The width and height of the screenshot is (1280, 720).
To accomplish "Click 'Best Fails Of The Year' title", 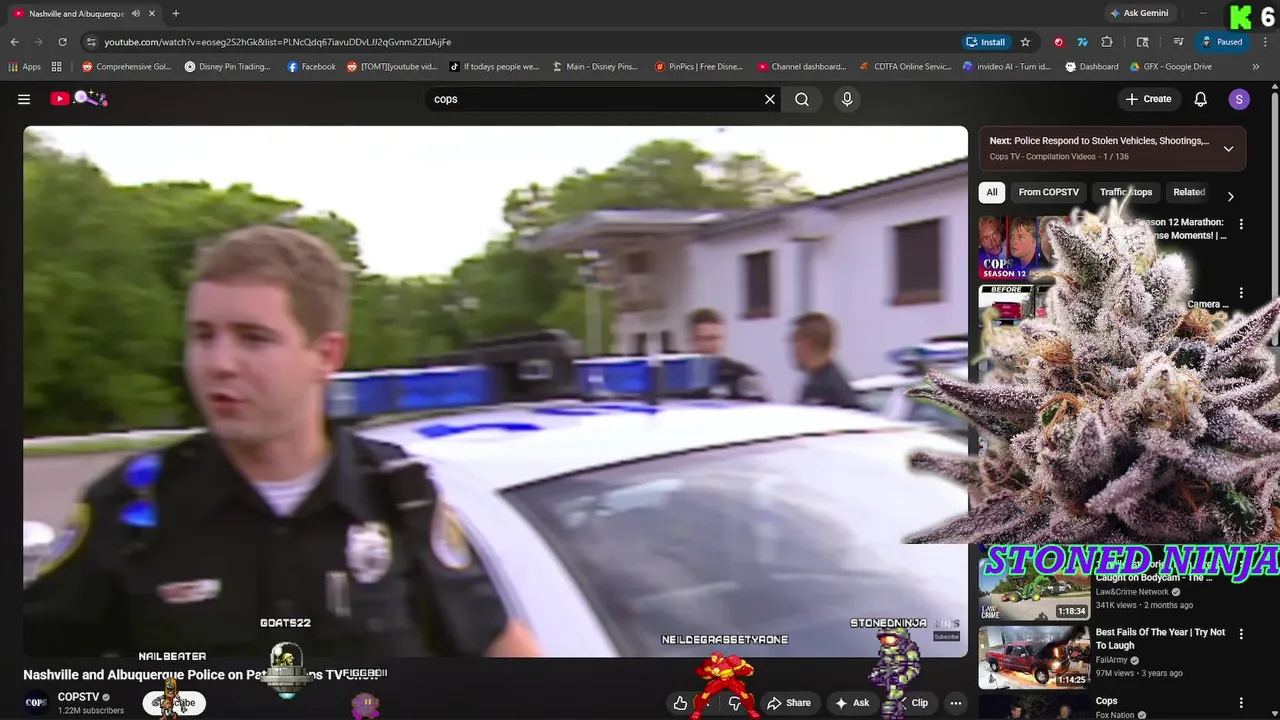I will coord(1160,639).
